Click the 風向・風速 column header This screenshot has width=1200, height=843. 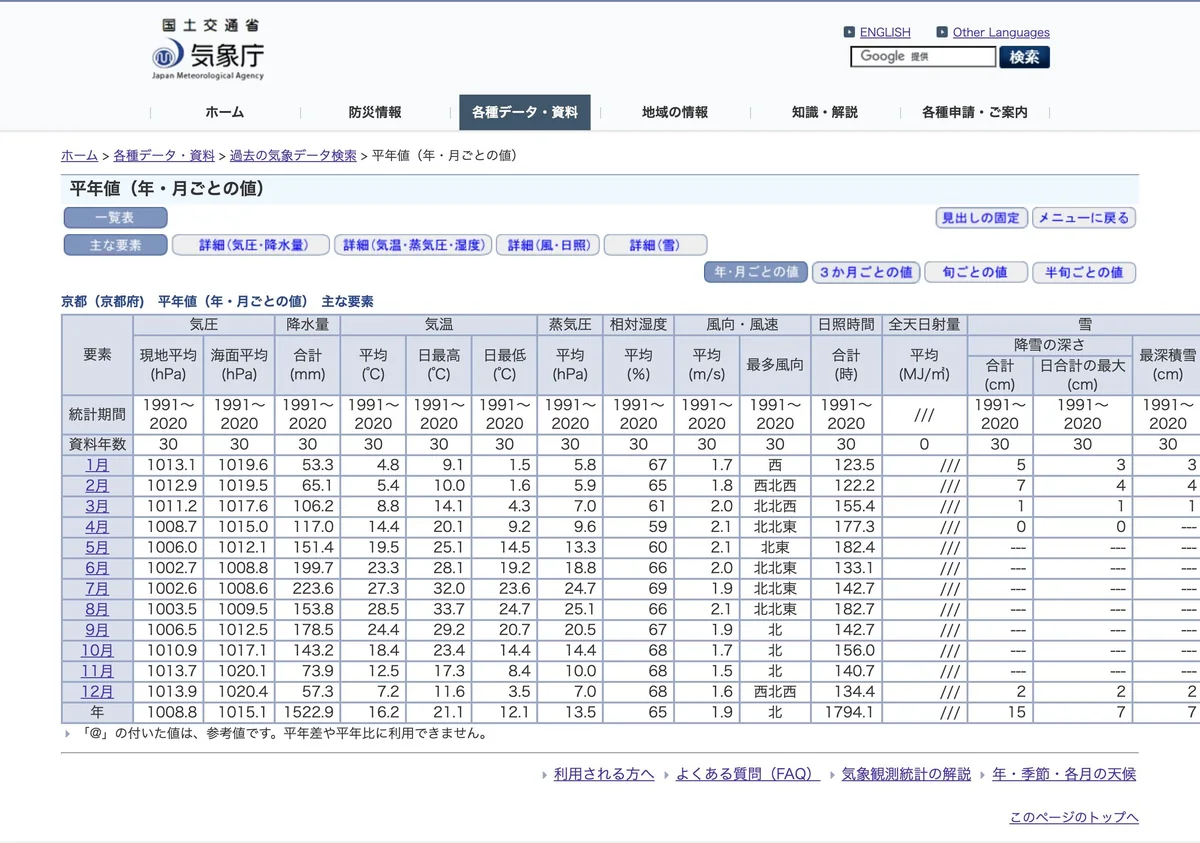click(x=742, y=325)
